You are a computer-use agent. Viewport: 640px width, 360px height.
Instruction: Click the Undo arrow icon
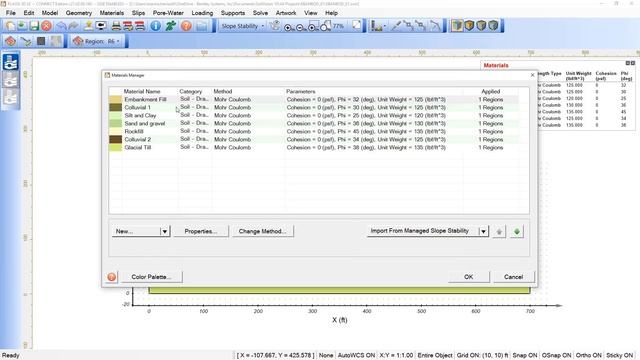(61, 26)
